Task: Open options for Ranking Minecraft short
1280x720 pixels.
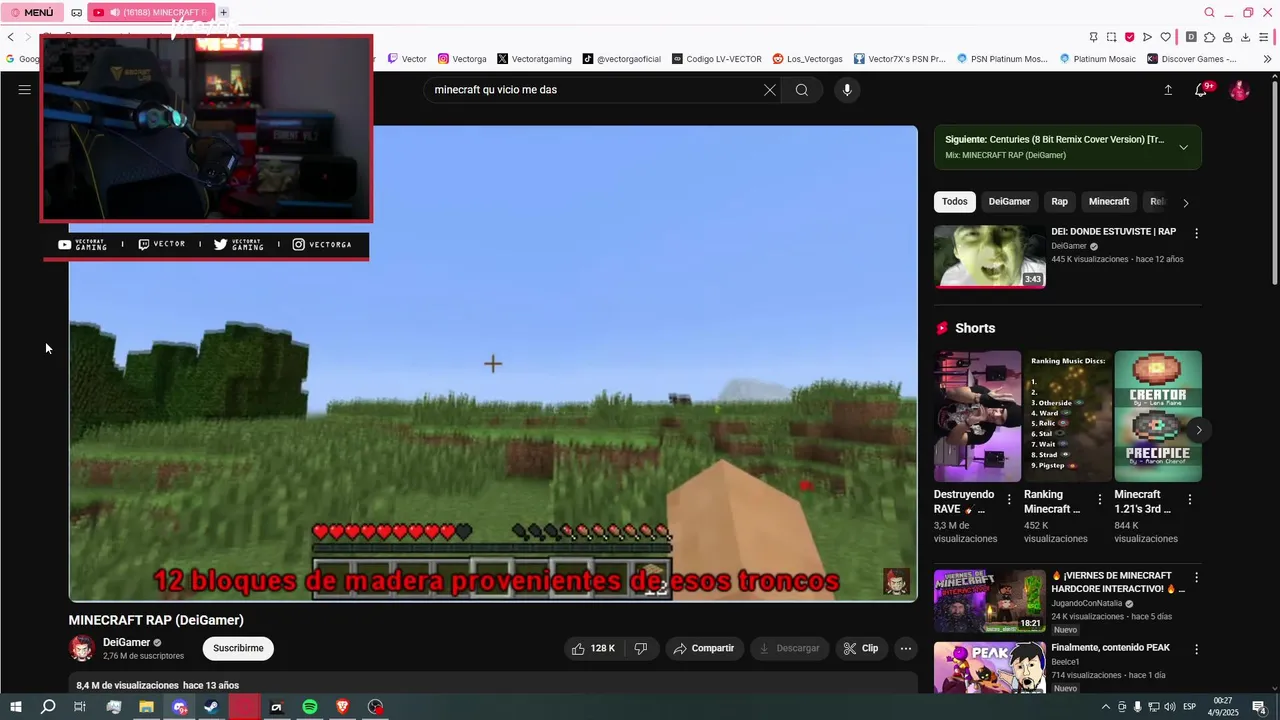Action: pyautogui.click(x=1100, y=499)
